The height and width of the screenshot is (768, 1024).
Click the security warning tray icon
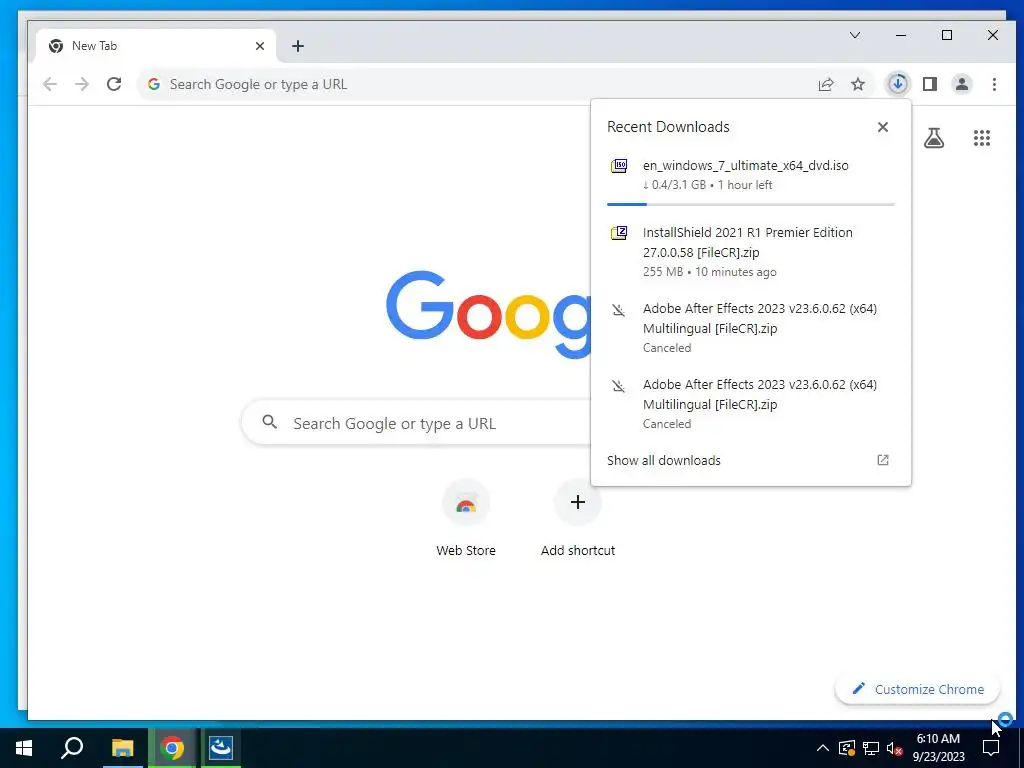[847, 748]
